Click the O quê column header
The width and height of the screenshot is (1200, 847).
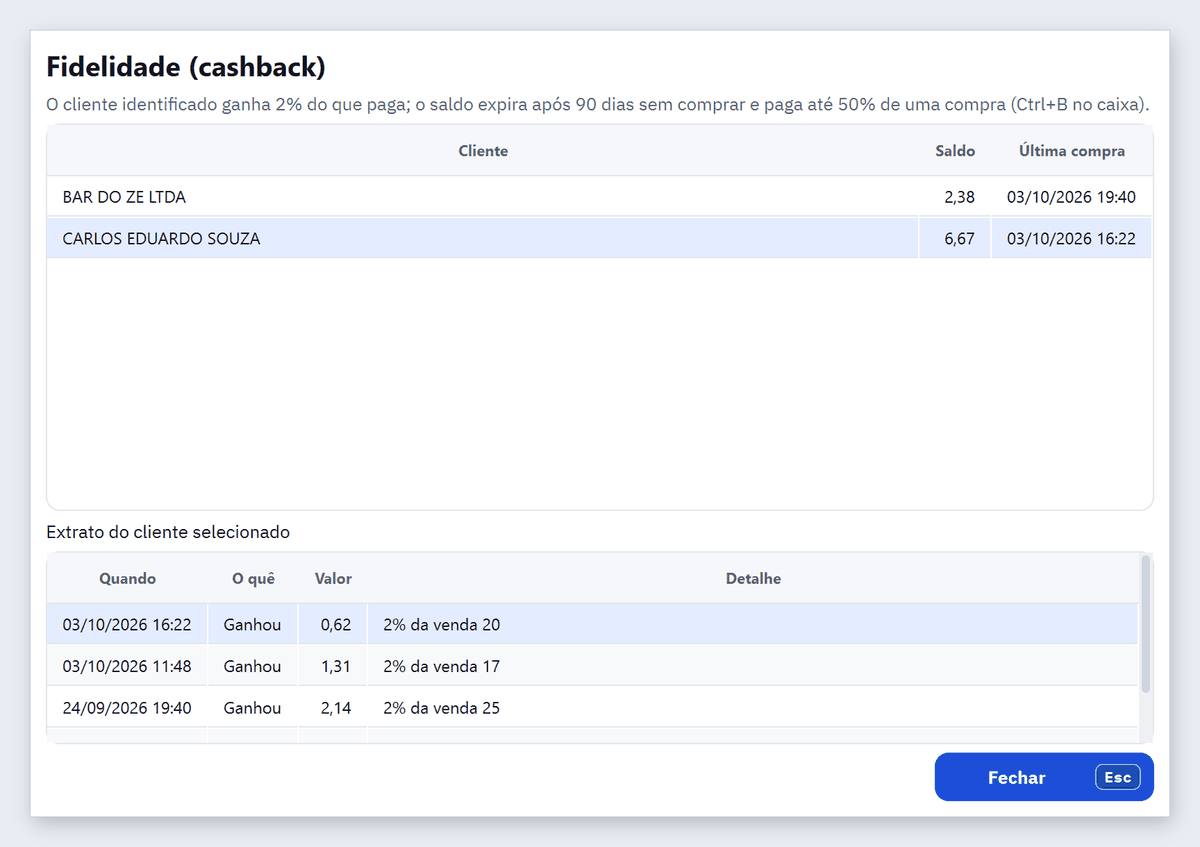253,579
